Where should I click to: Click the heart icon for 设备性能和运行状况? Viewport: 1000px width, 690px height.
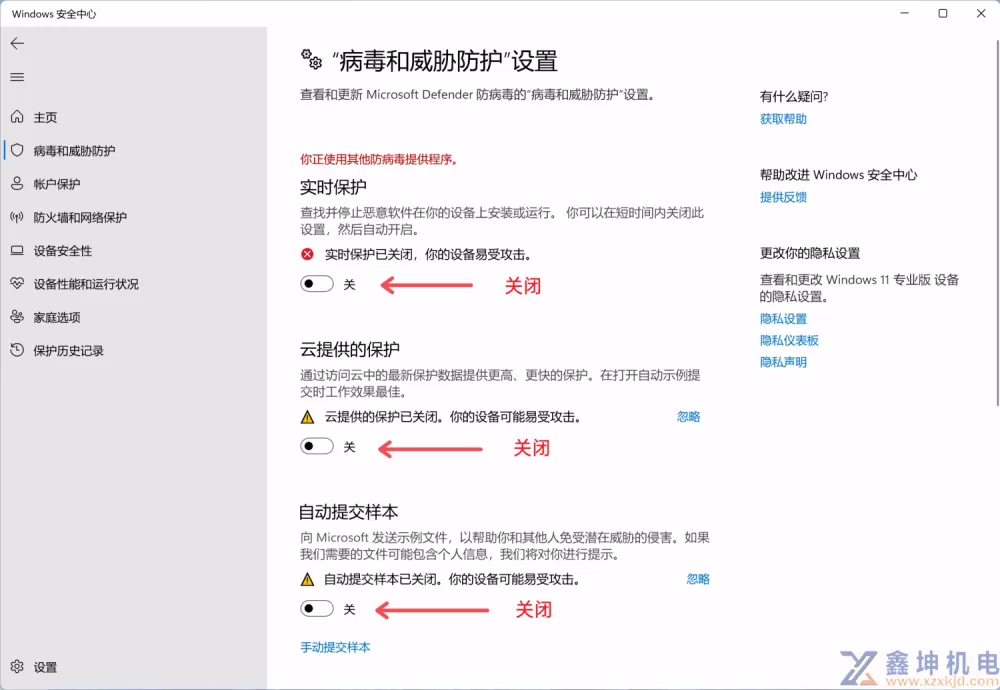[x=17, y=283]
